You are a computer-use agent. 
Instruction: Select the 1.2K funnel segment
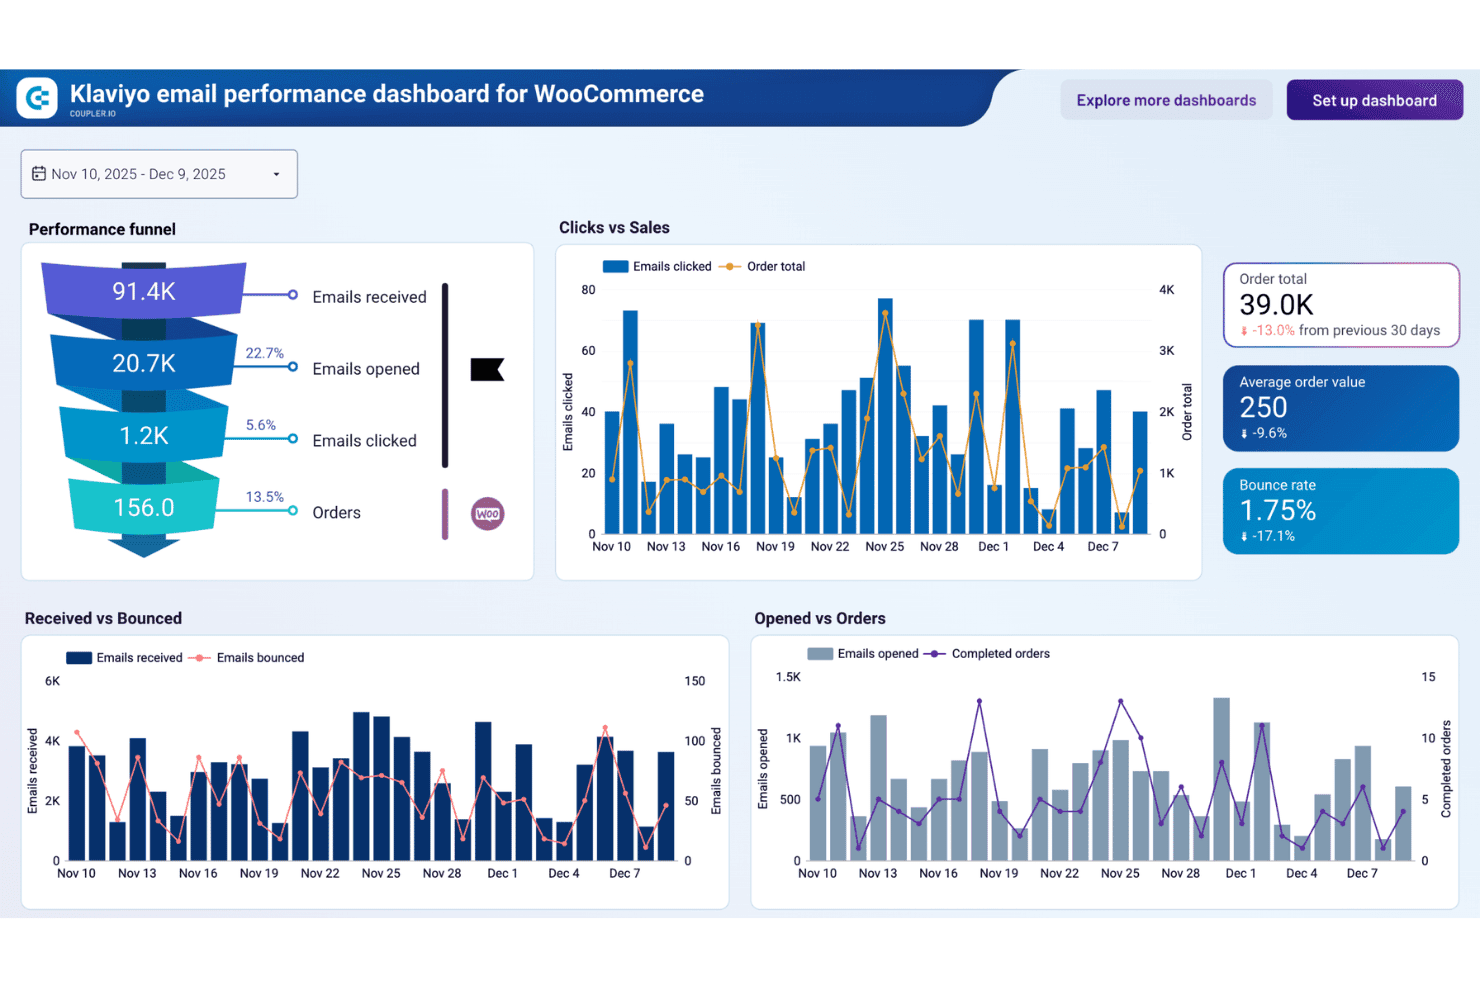pos(144,435)
